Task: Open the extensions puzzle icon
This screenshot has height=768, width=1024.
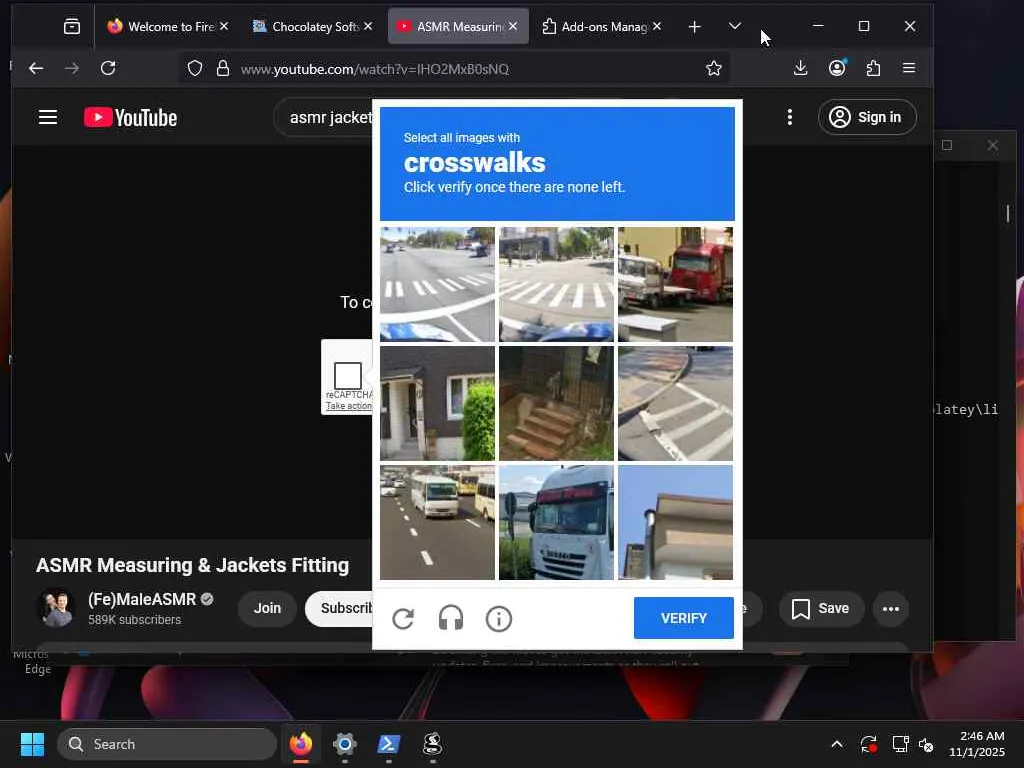Action: (x=873, y=68)
